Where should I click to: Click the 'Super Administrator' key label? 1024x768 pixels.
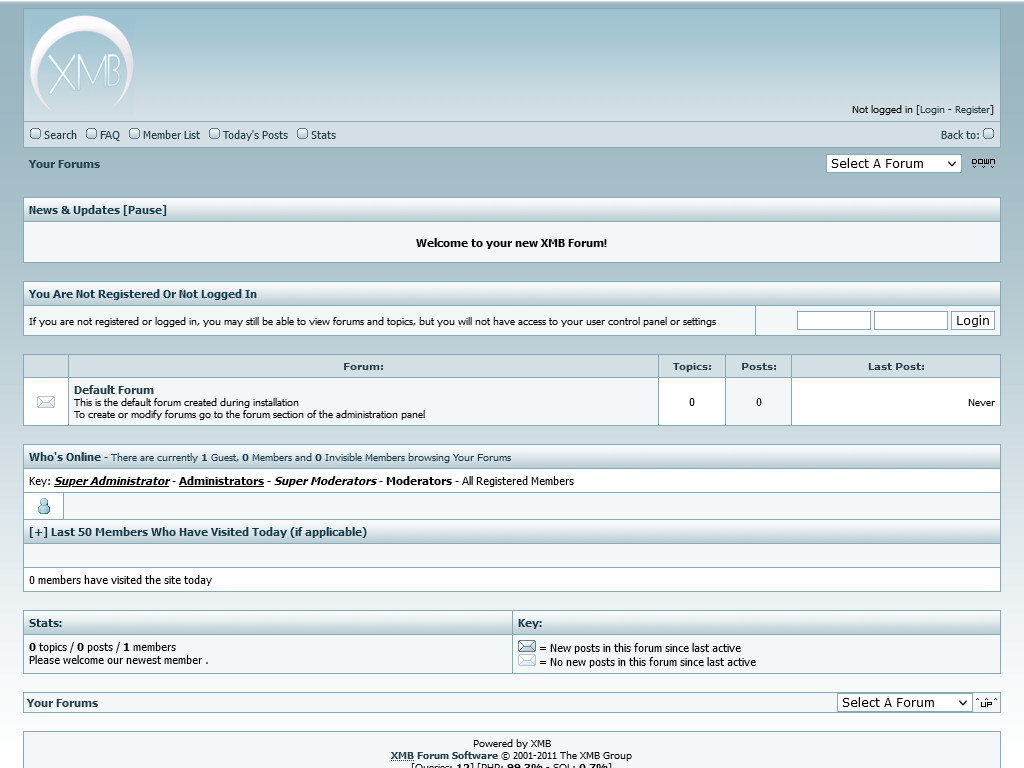pos(112,481)
